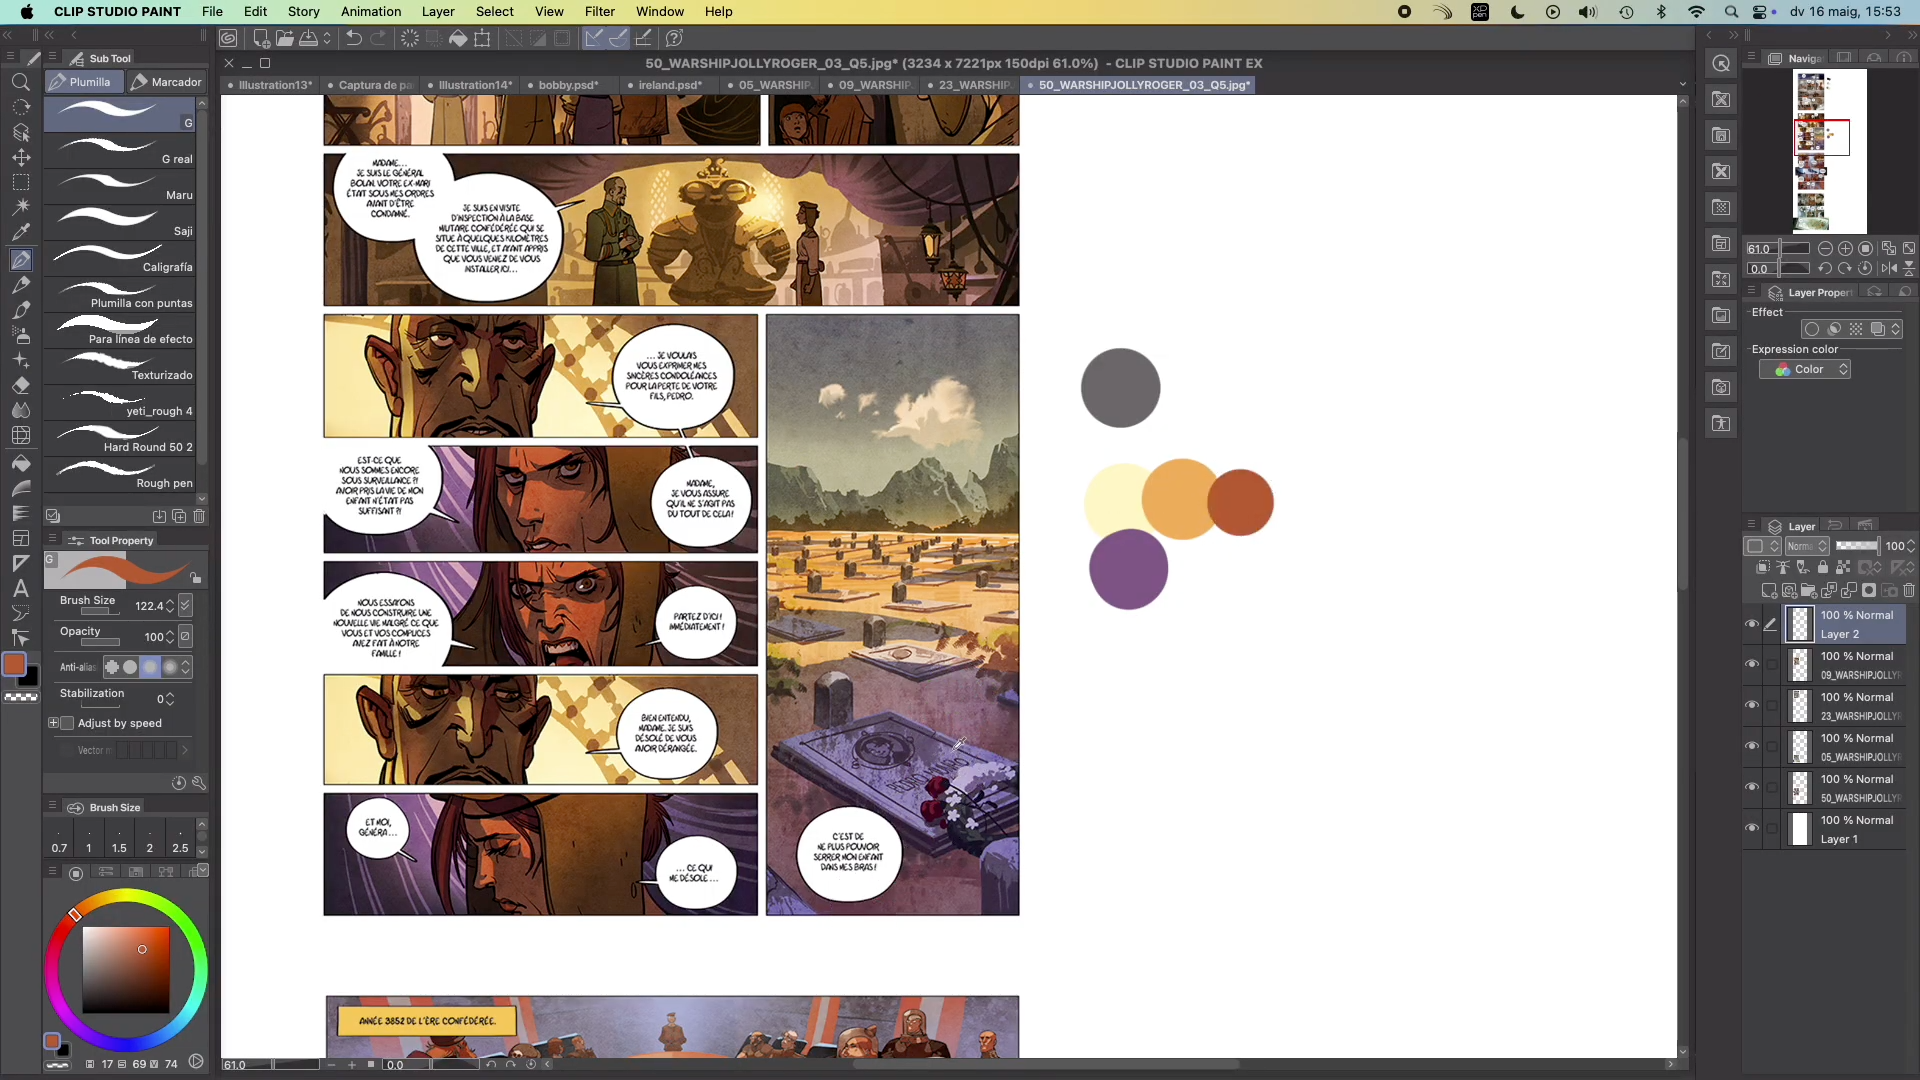The height and width of the screenshot is (1080, 1920).
Task: Tick checkbox beside 05_WARSHIPJOLLY layer
Action: point(1772,747)
